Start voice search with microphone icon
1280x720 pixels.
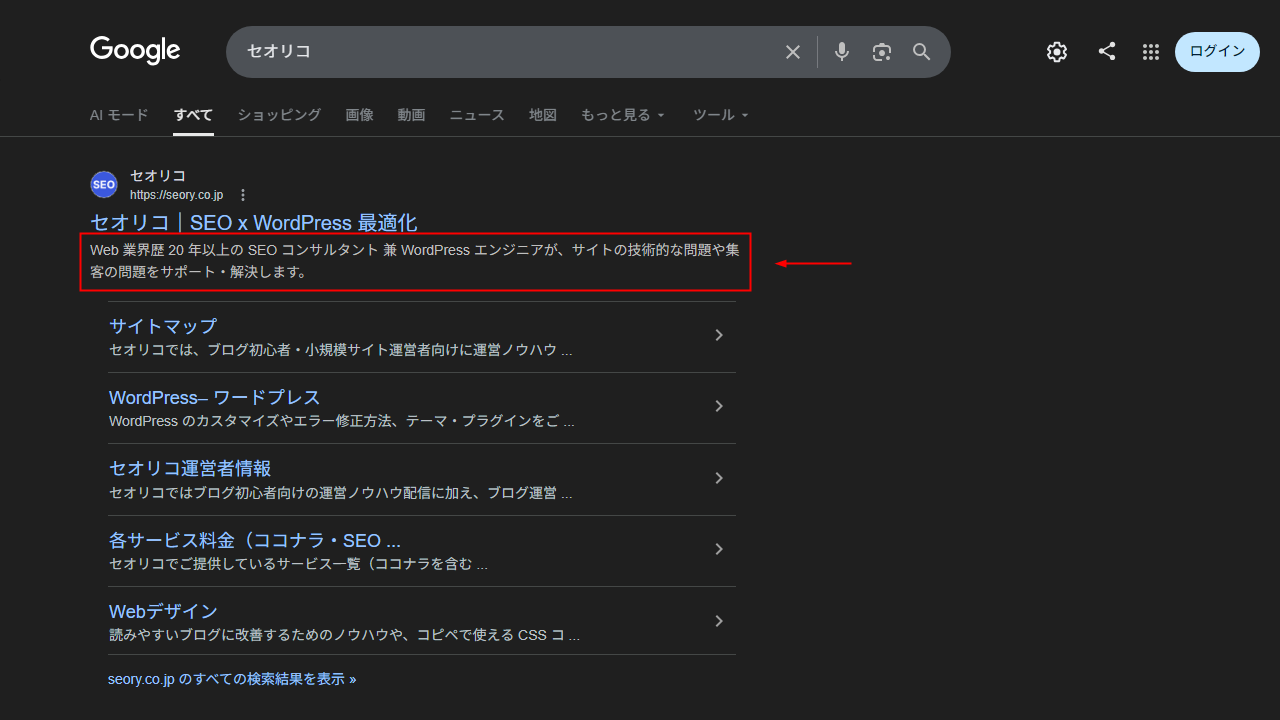842,52
